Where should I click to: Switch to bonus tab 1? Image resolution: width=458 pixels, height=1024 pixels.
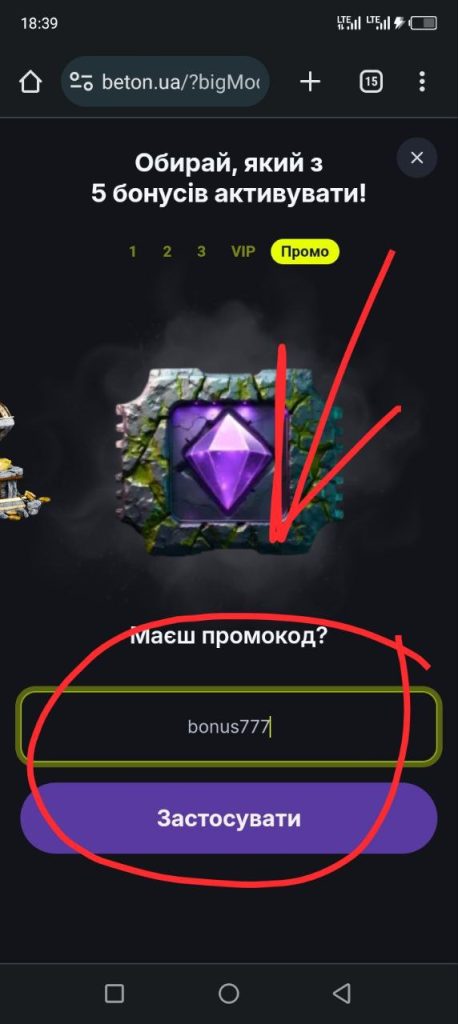(133, 251)
